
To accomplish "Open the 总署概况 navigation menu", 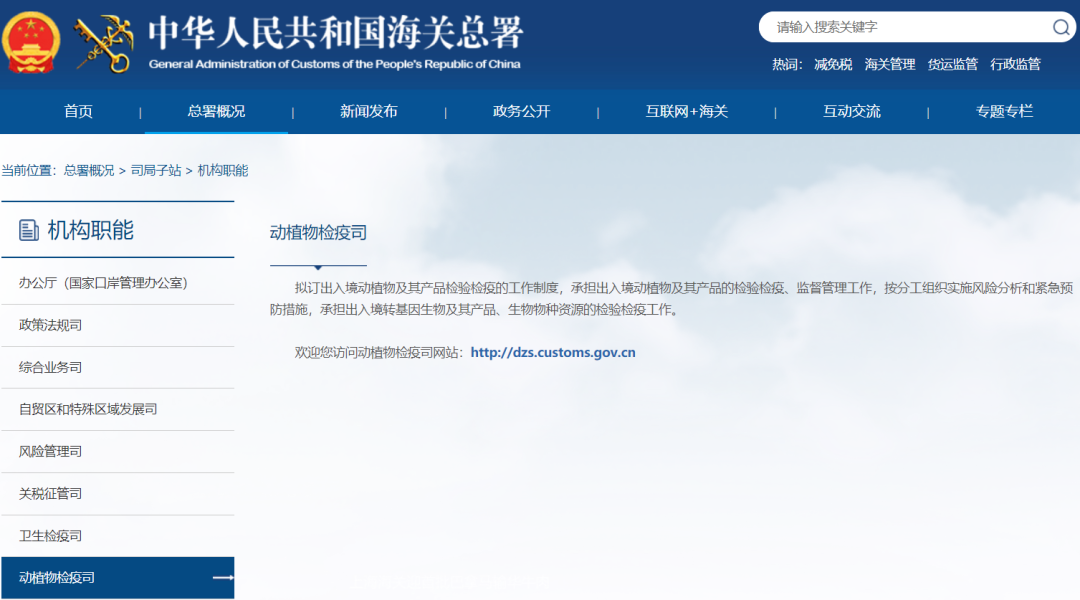I will [216, 112].
